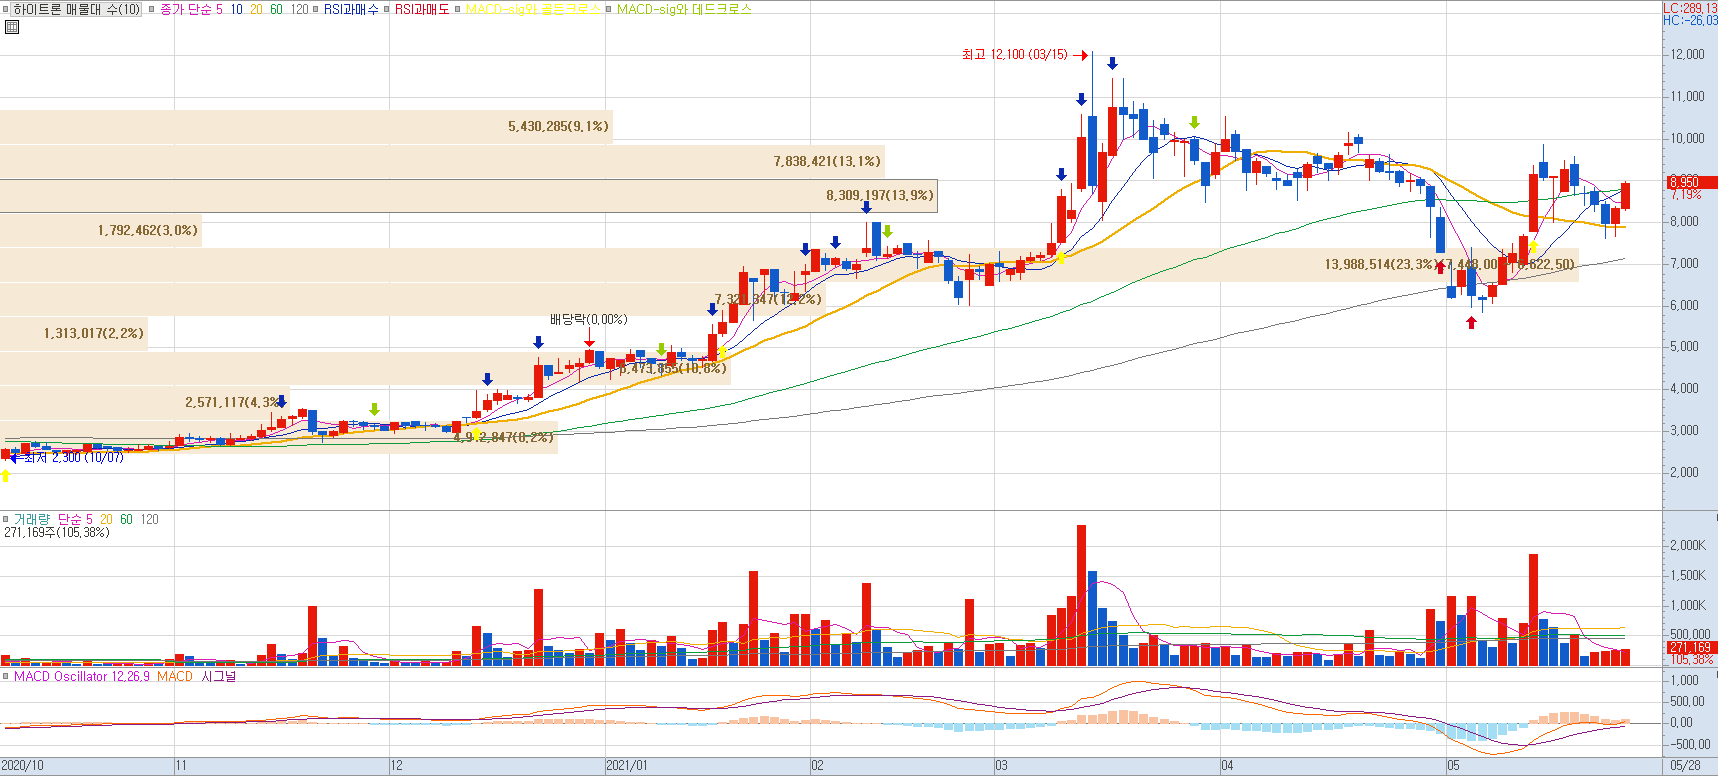The image size is (1718, 776).
Task: Click the red 271,169 volume axis tag
Action: coord(1690,648)
